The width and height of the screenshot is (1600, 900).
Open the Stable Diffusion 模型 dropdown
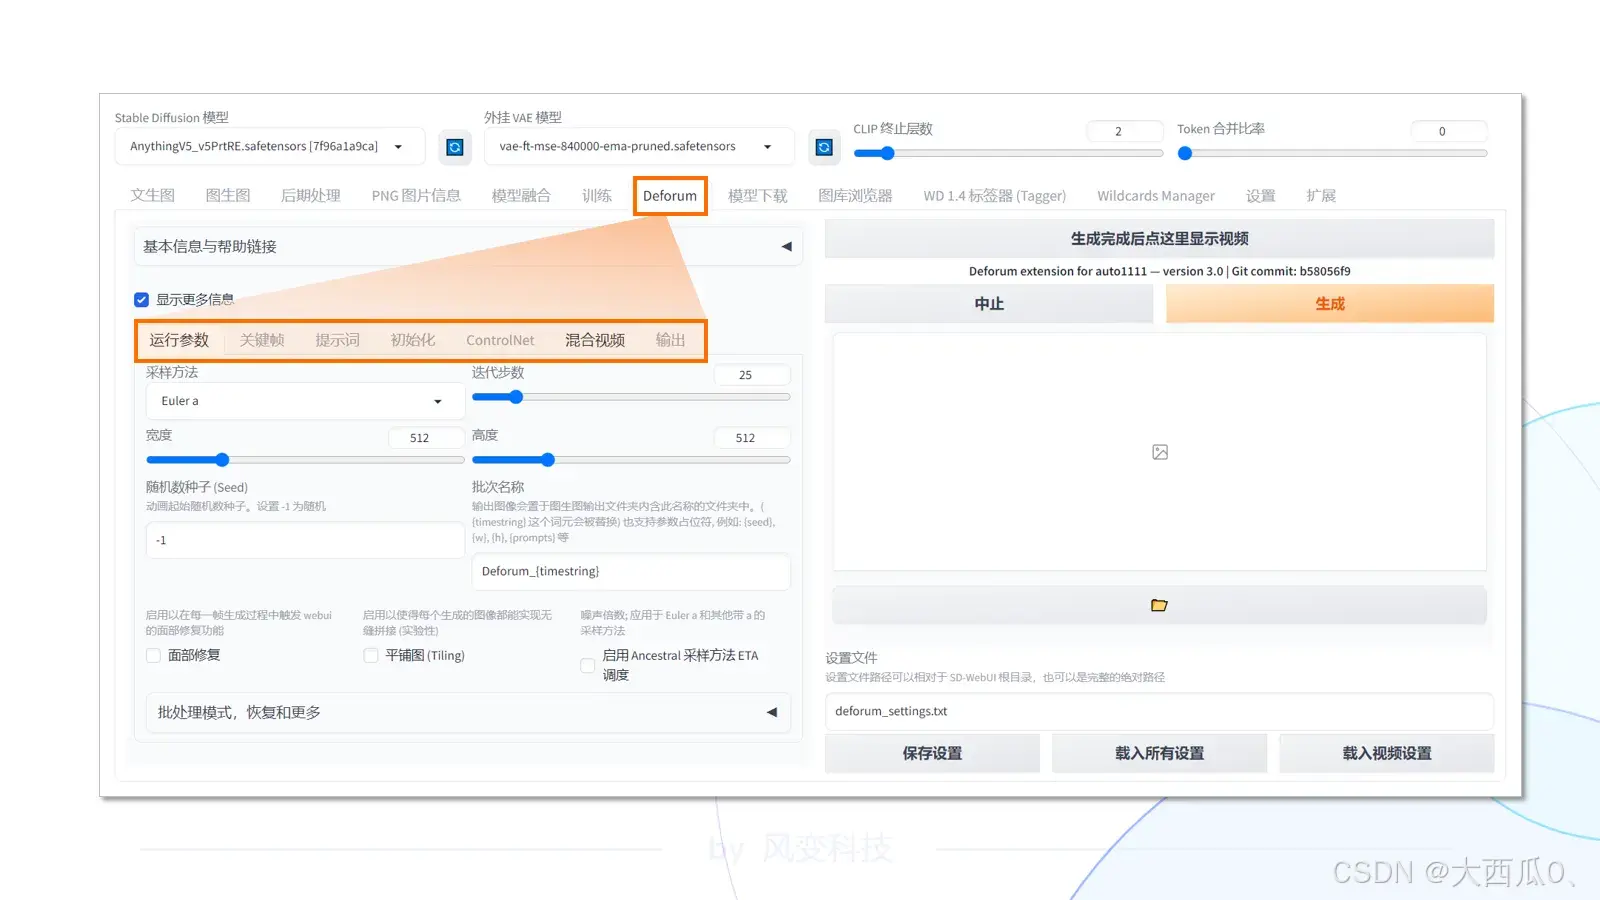(x=270, y=147)
